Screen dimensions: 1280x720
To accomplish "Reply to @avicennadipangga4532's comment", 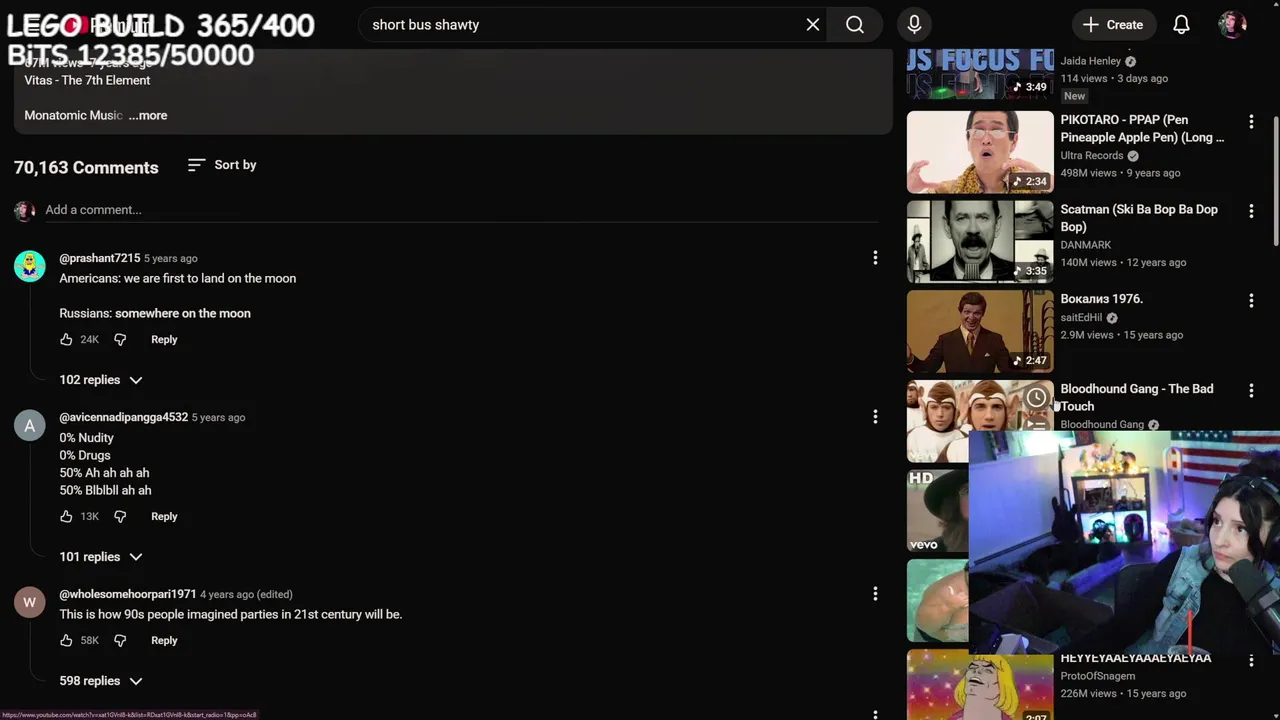I will 164,517.
